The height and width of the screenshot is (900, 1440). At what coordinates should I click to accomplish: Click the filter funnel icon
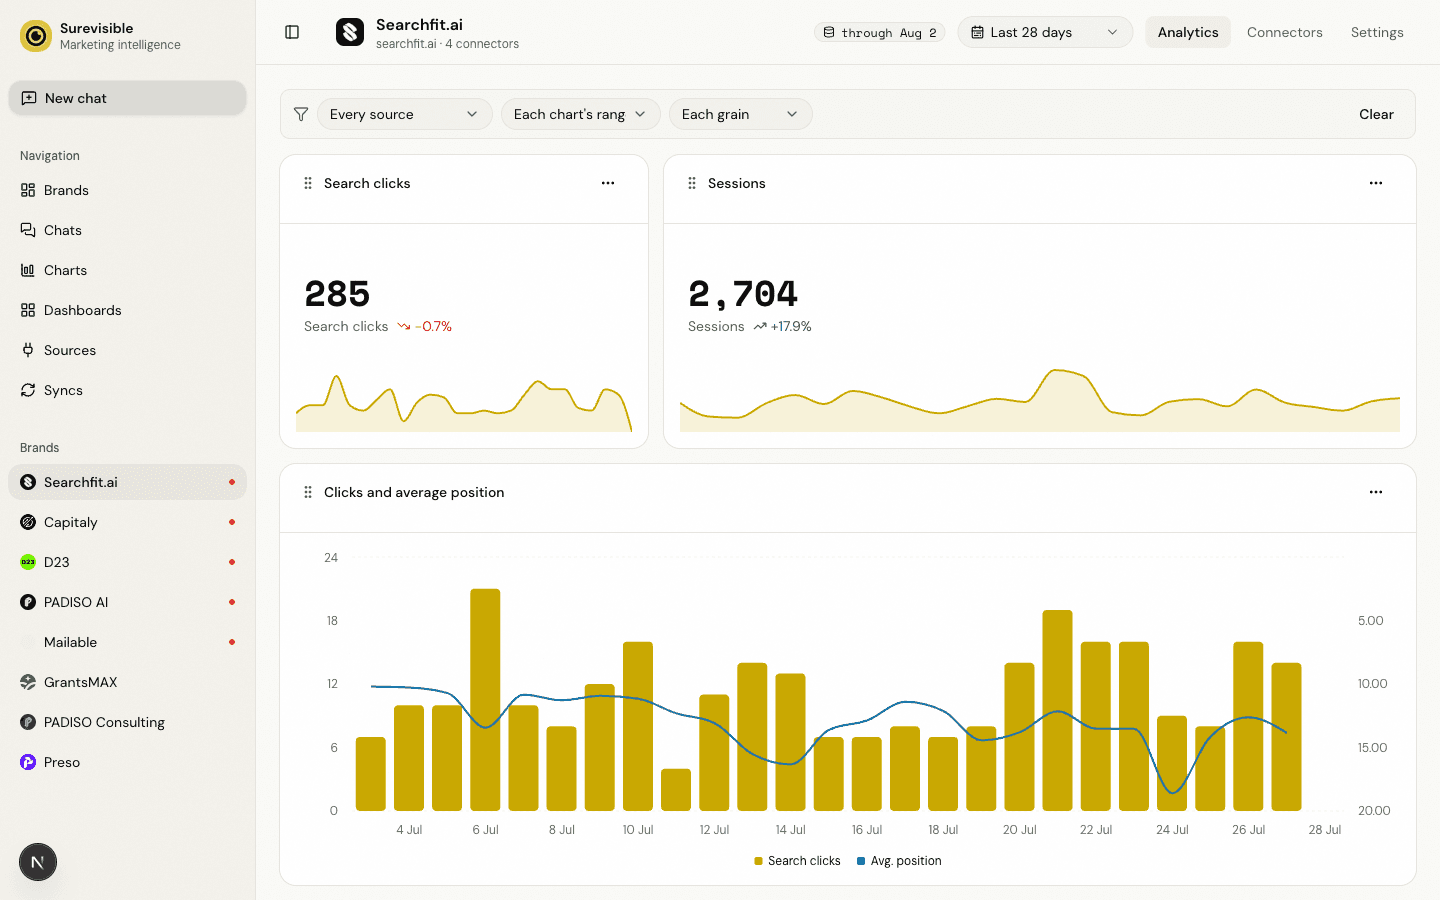point(301,114)
